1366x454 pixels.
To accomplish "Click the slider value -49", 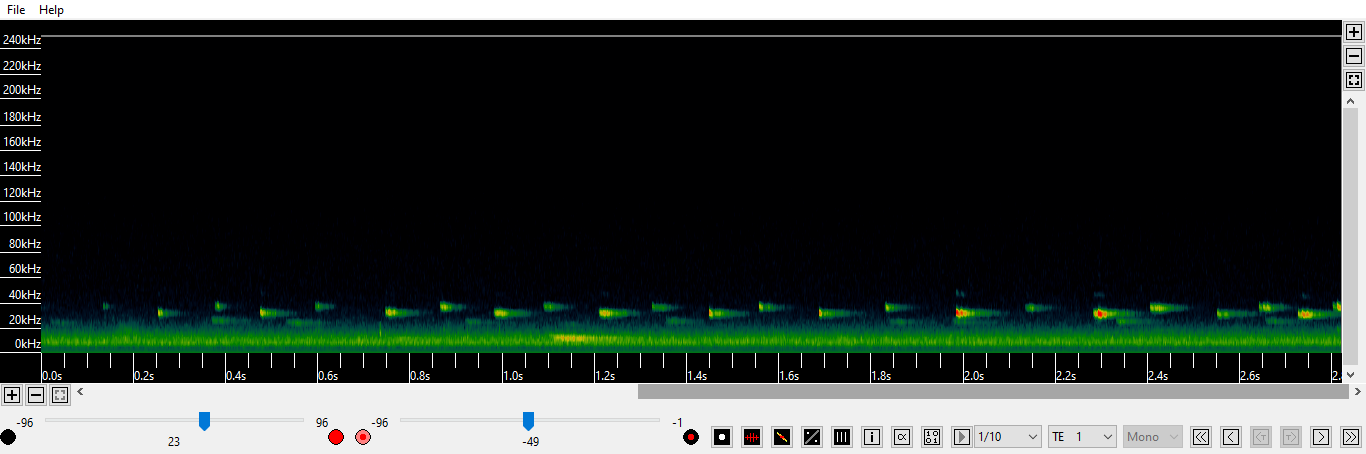I will (531, 441).
